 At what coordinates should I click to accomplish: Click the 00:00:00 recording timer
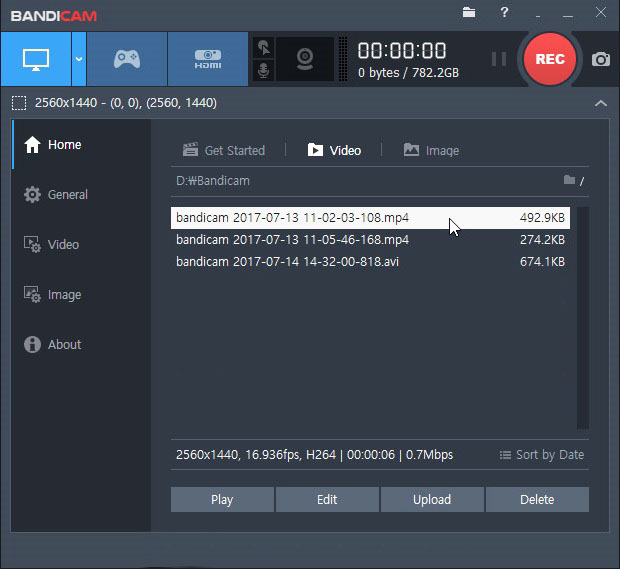(402, 51)
